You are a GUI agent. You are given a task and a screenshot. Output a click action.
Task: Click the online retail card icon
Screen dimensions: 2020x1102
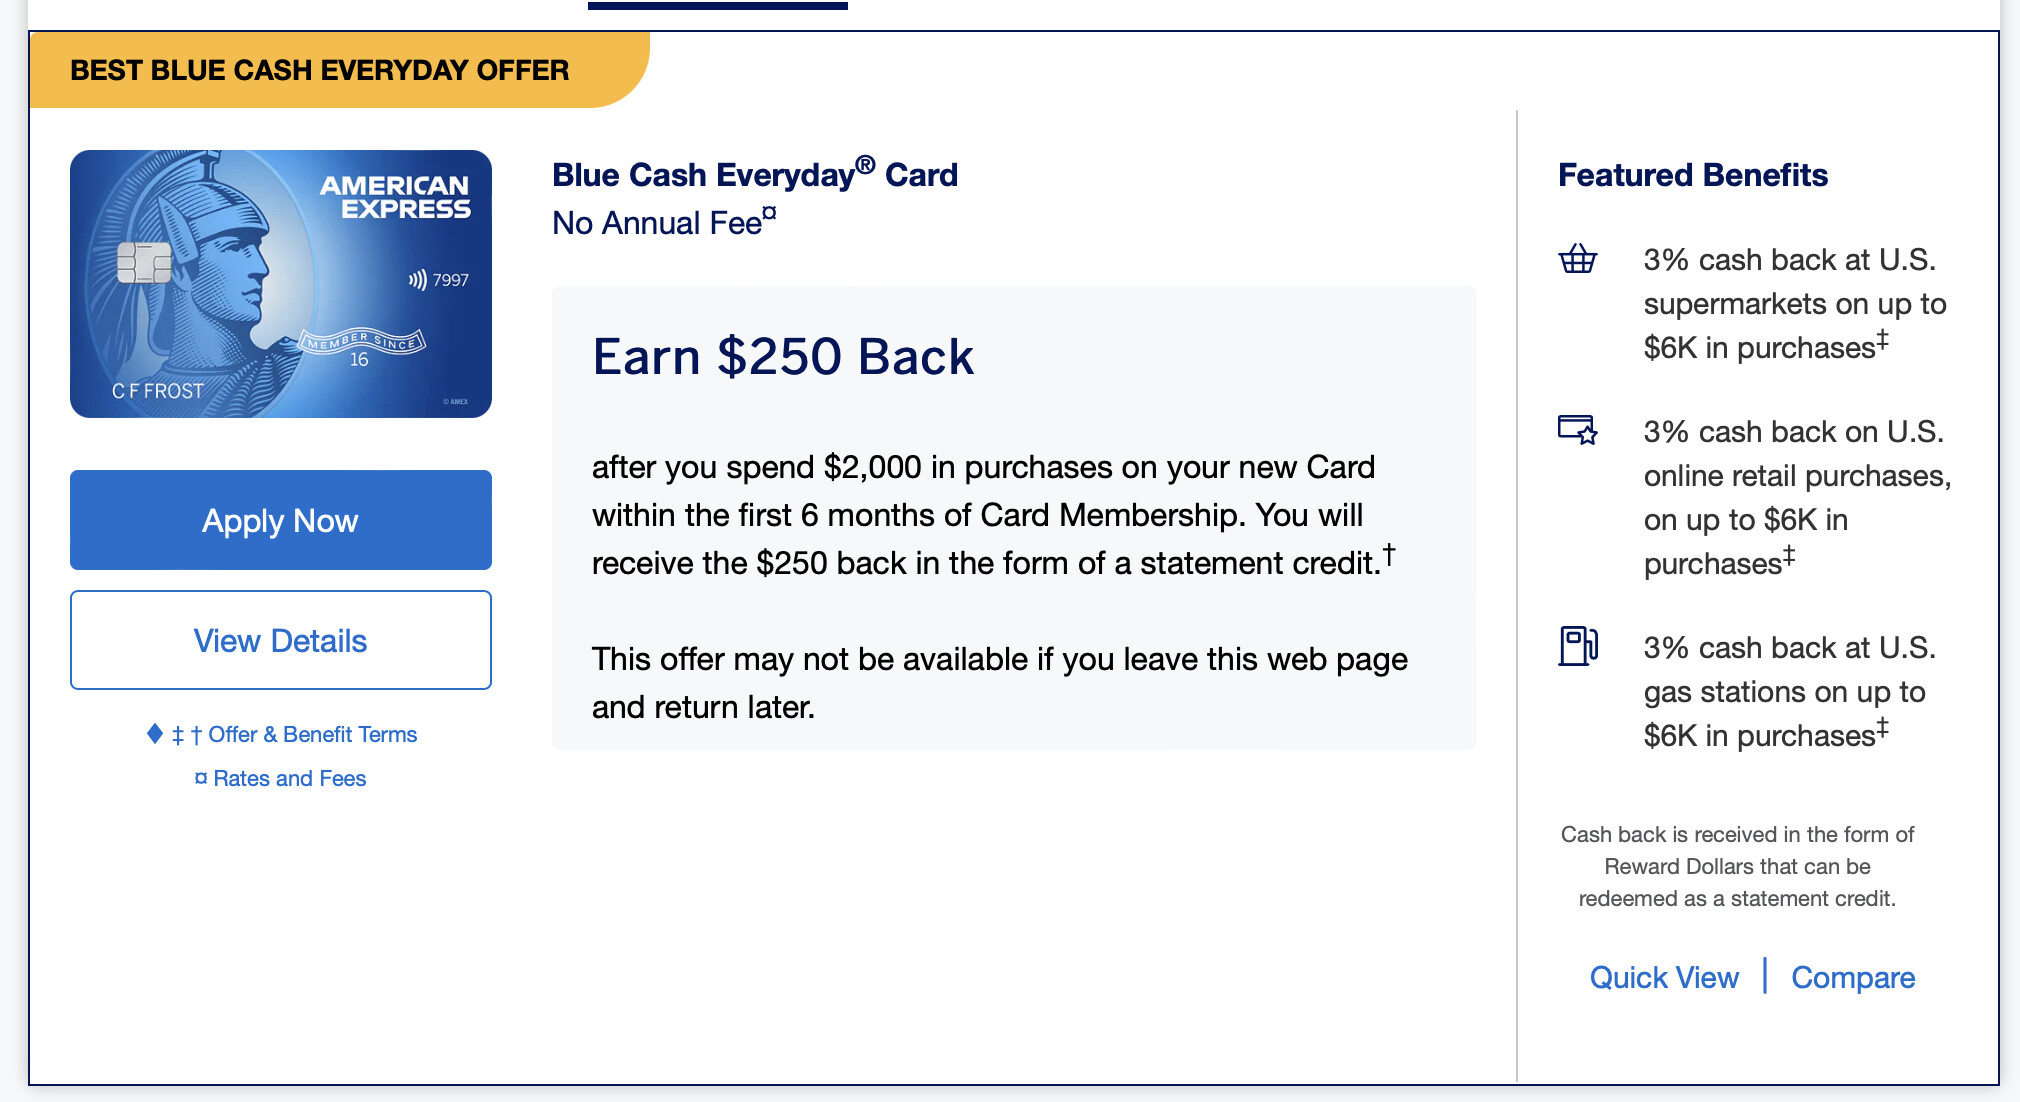coord(1578,430)
